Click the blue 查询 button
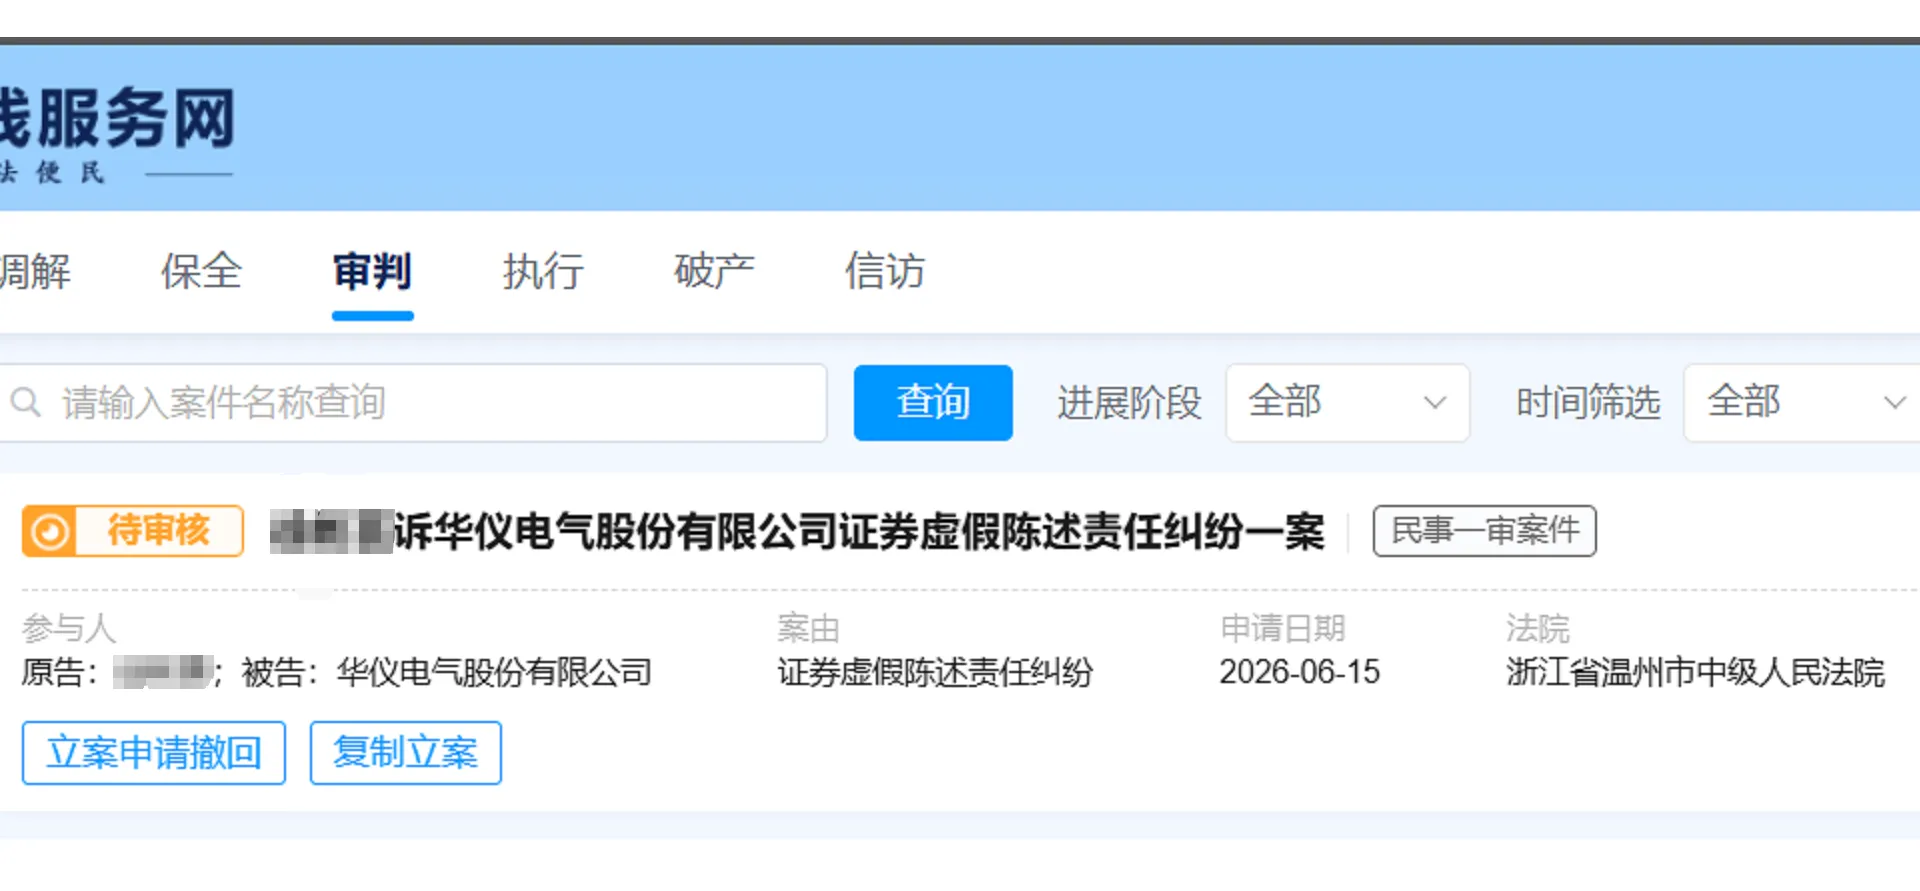The height and width of the screenshot is (891, 1920). (x=933, y=403)
